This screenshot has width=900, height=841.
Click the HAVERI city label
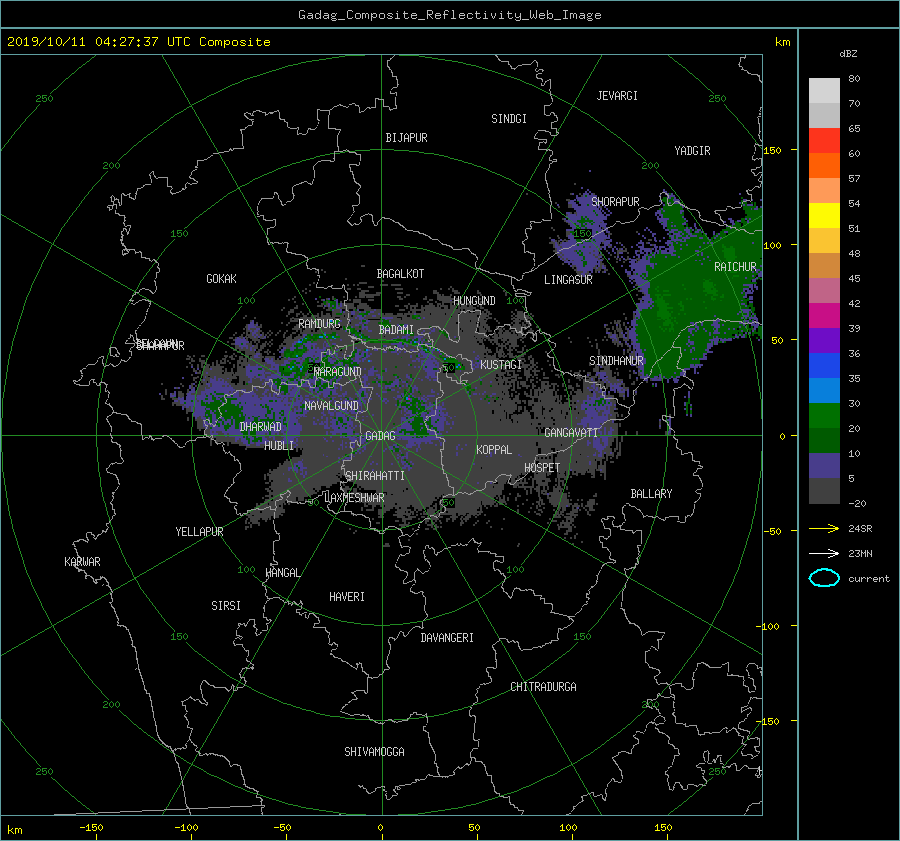click(347, 597)
